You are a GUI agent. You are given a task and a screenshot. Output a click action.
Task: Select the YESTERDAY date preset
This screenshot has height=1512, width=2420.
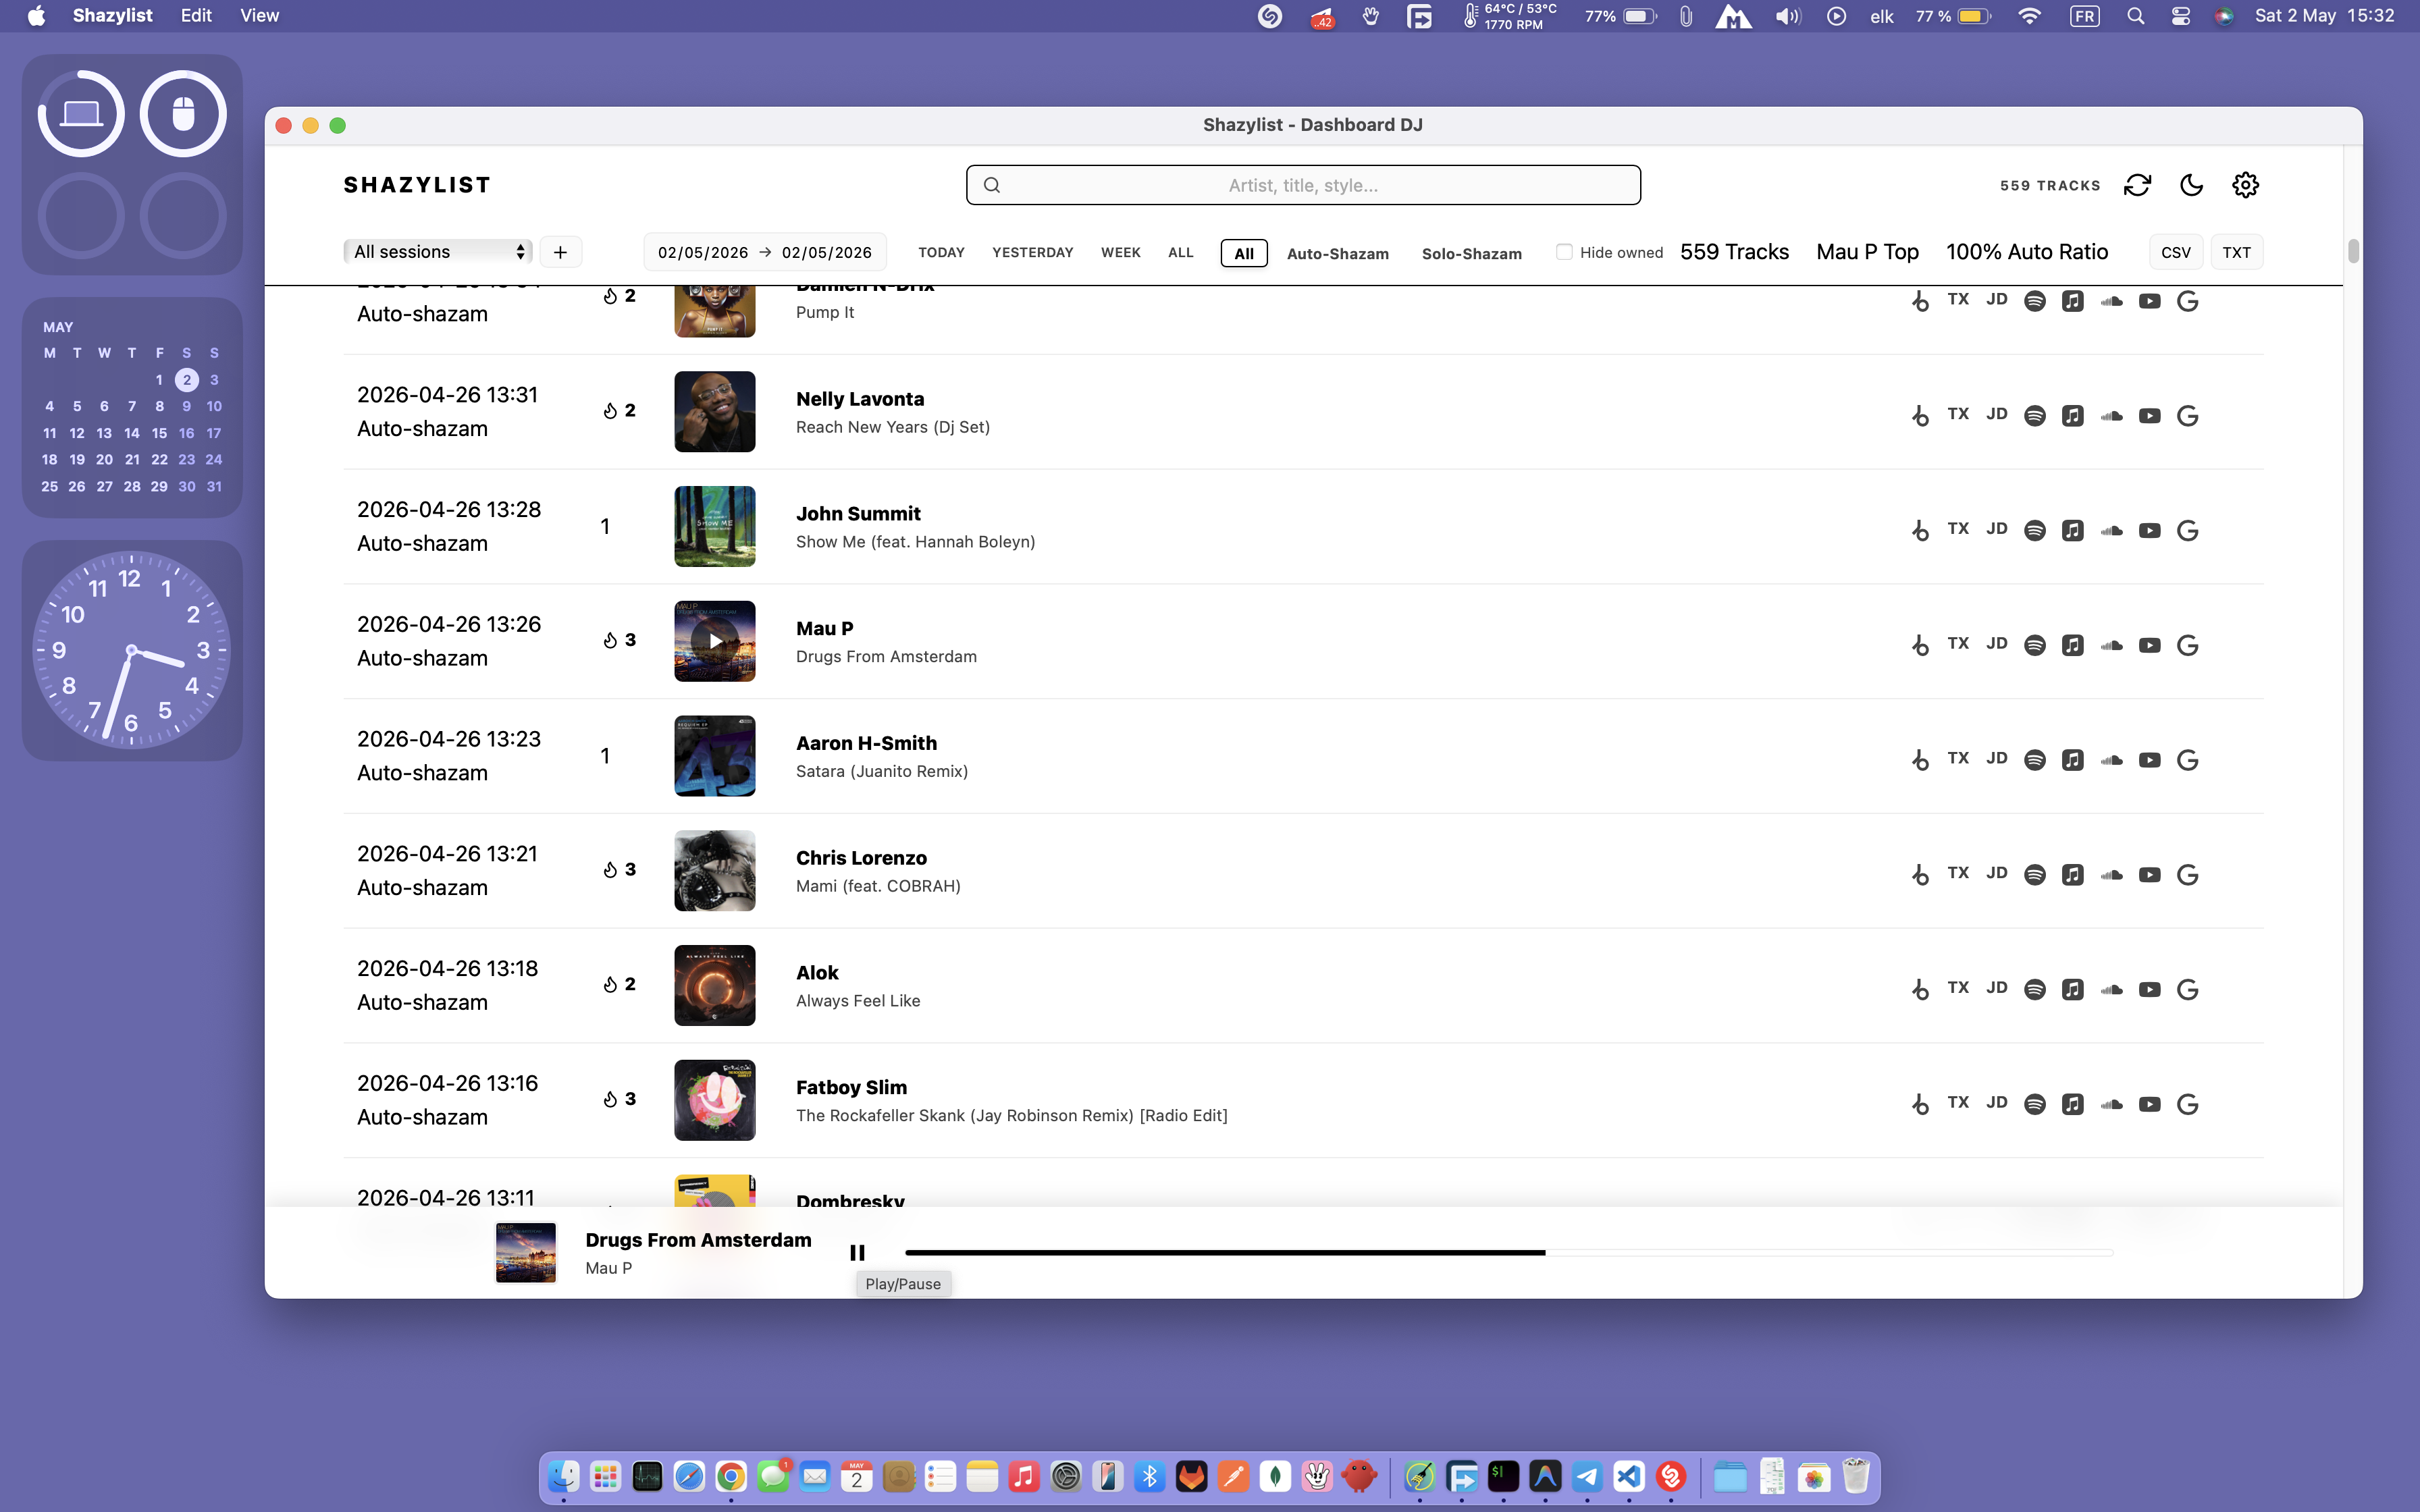point(1032,252)
